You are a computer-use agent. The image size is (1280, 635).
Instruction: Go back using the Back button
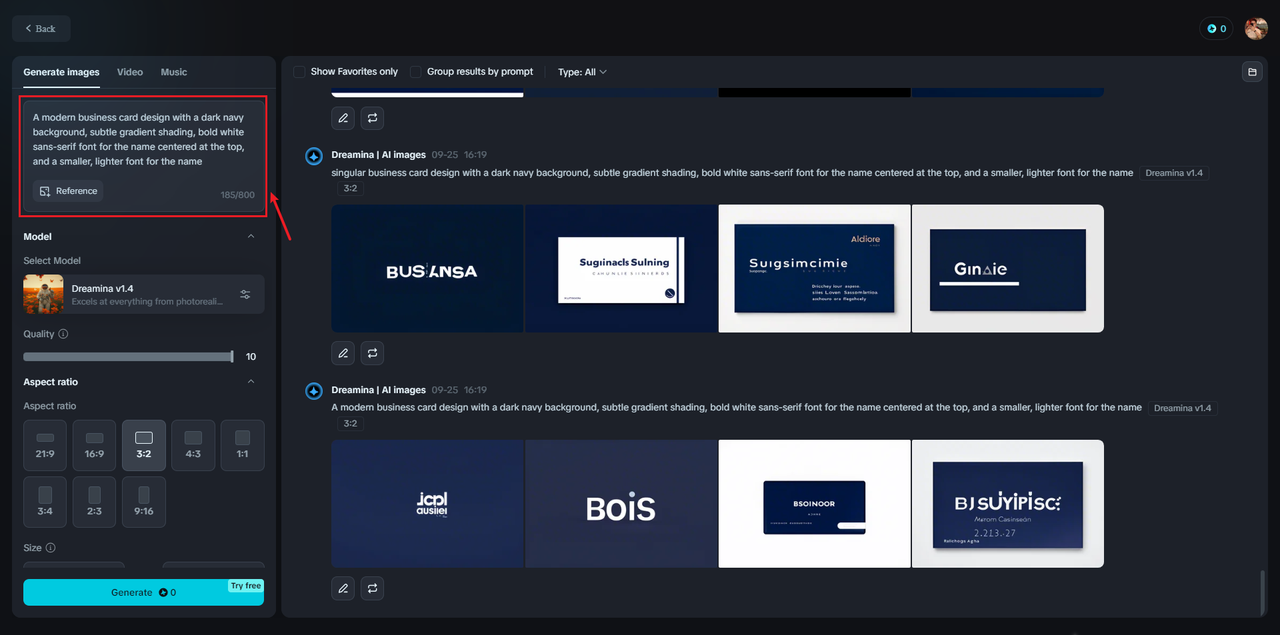tap(41, 28)
